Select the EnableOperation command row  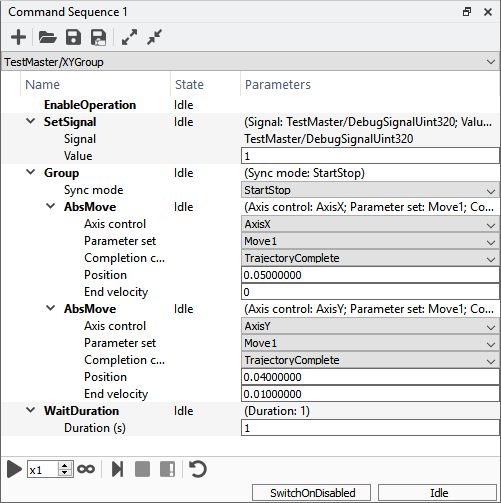(x=250, y=105)
